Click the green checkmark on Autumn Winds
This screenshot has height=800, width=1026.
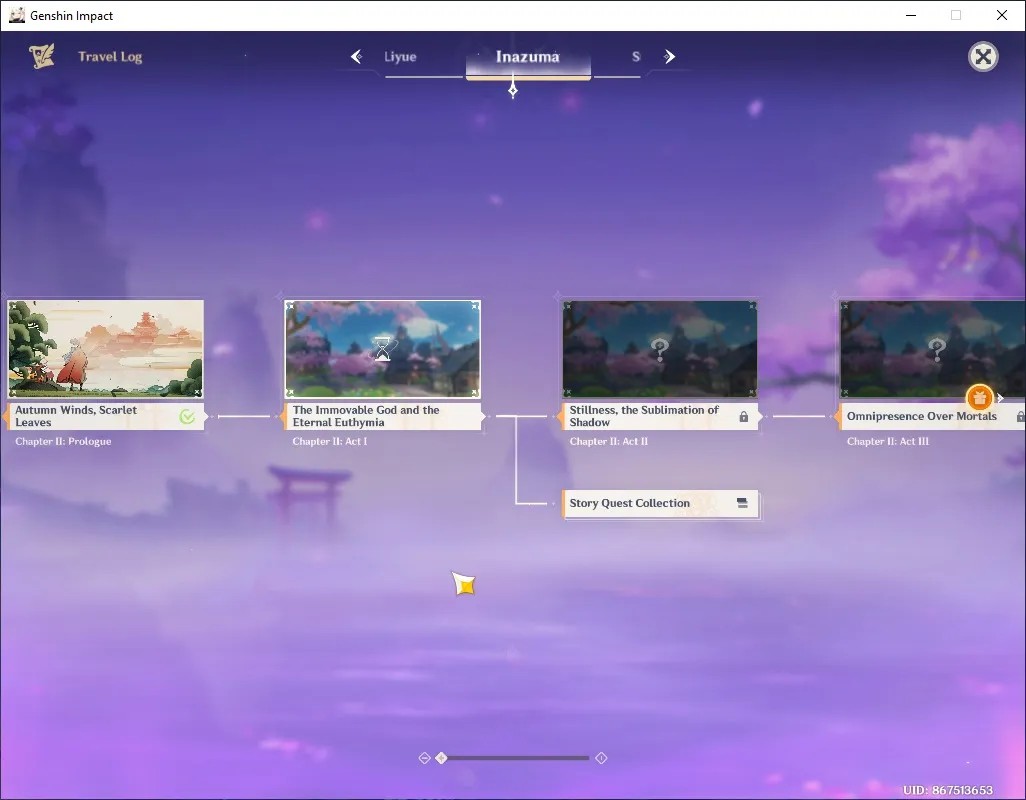pyautogui.click(x=187, y=417)
